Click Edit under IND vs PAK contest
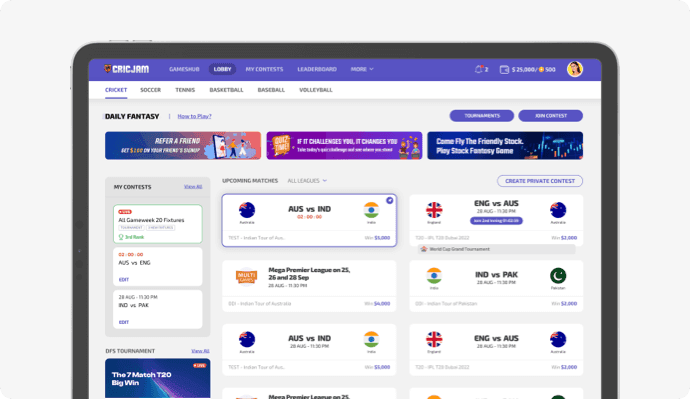Screen dimensions: 690x399 pos(124,322)
